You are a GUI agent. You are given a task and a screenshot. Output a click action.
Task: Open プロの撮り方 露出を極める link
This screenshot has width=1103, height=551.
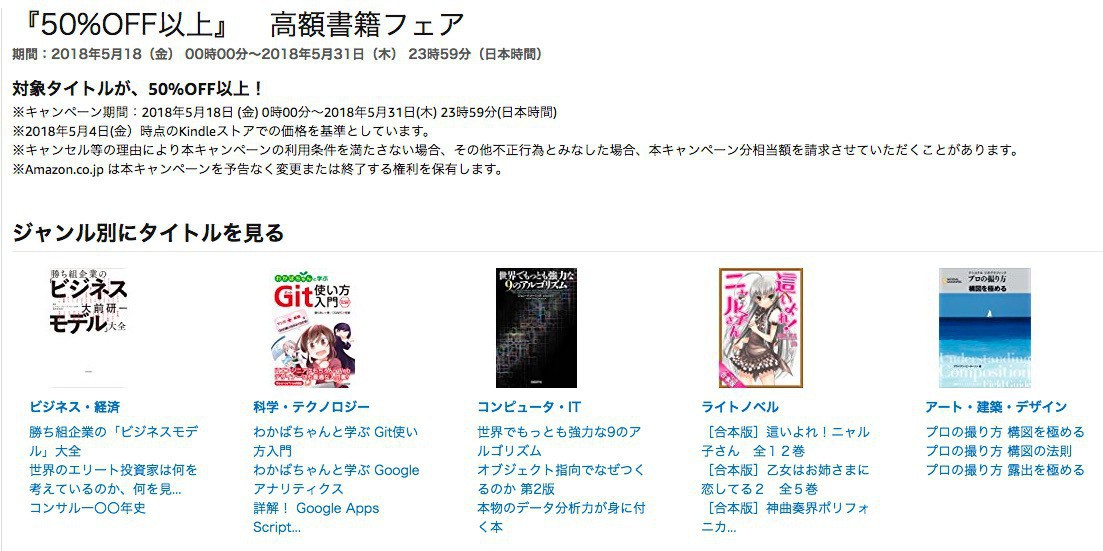tap(1005, 470)
